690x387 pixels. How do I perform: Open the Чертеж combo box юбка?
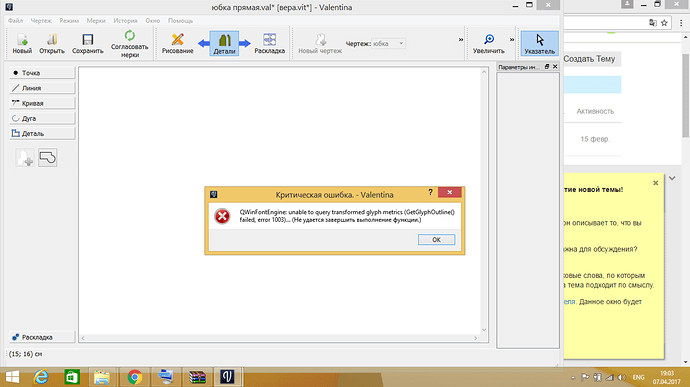click(x=388, y=44)
